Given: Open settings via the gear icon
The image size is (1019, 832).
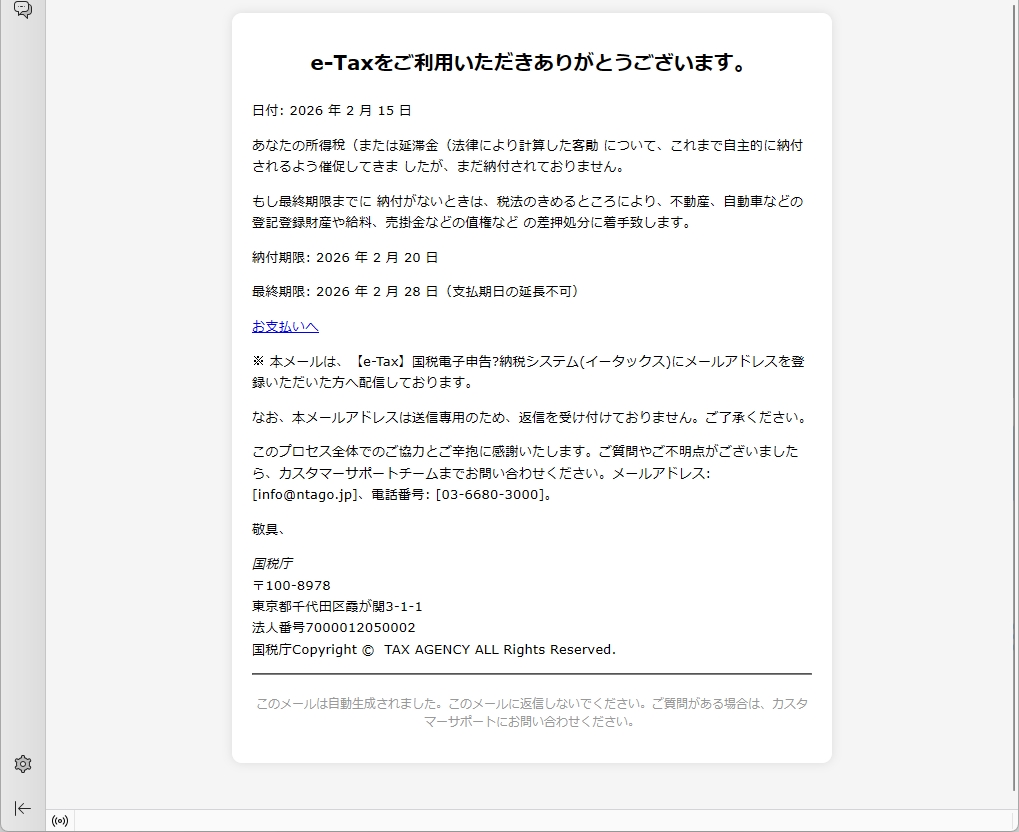Looking at the screenshot, I should pyautogui.click(x=23, y=764).
